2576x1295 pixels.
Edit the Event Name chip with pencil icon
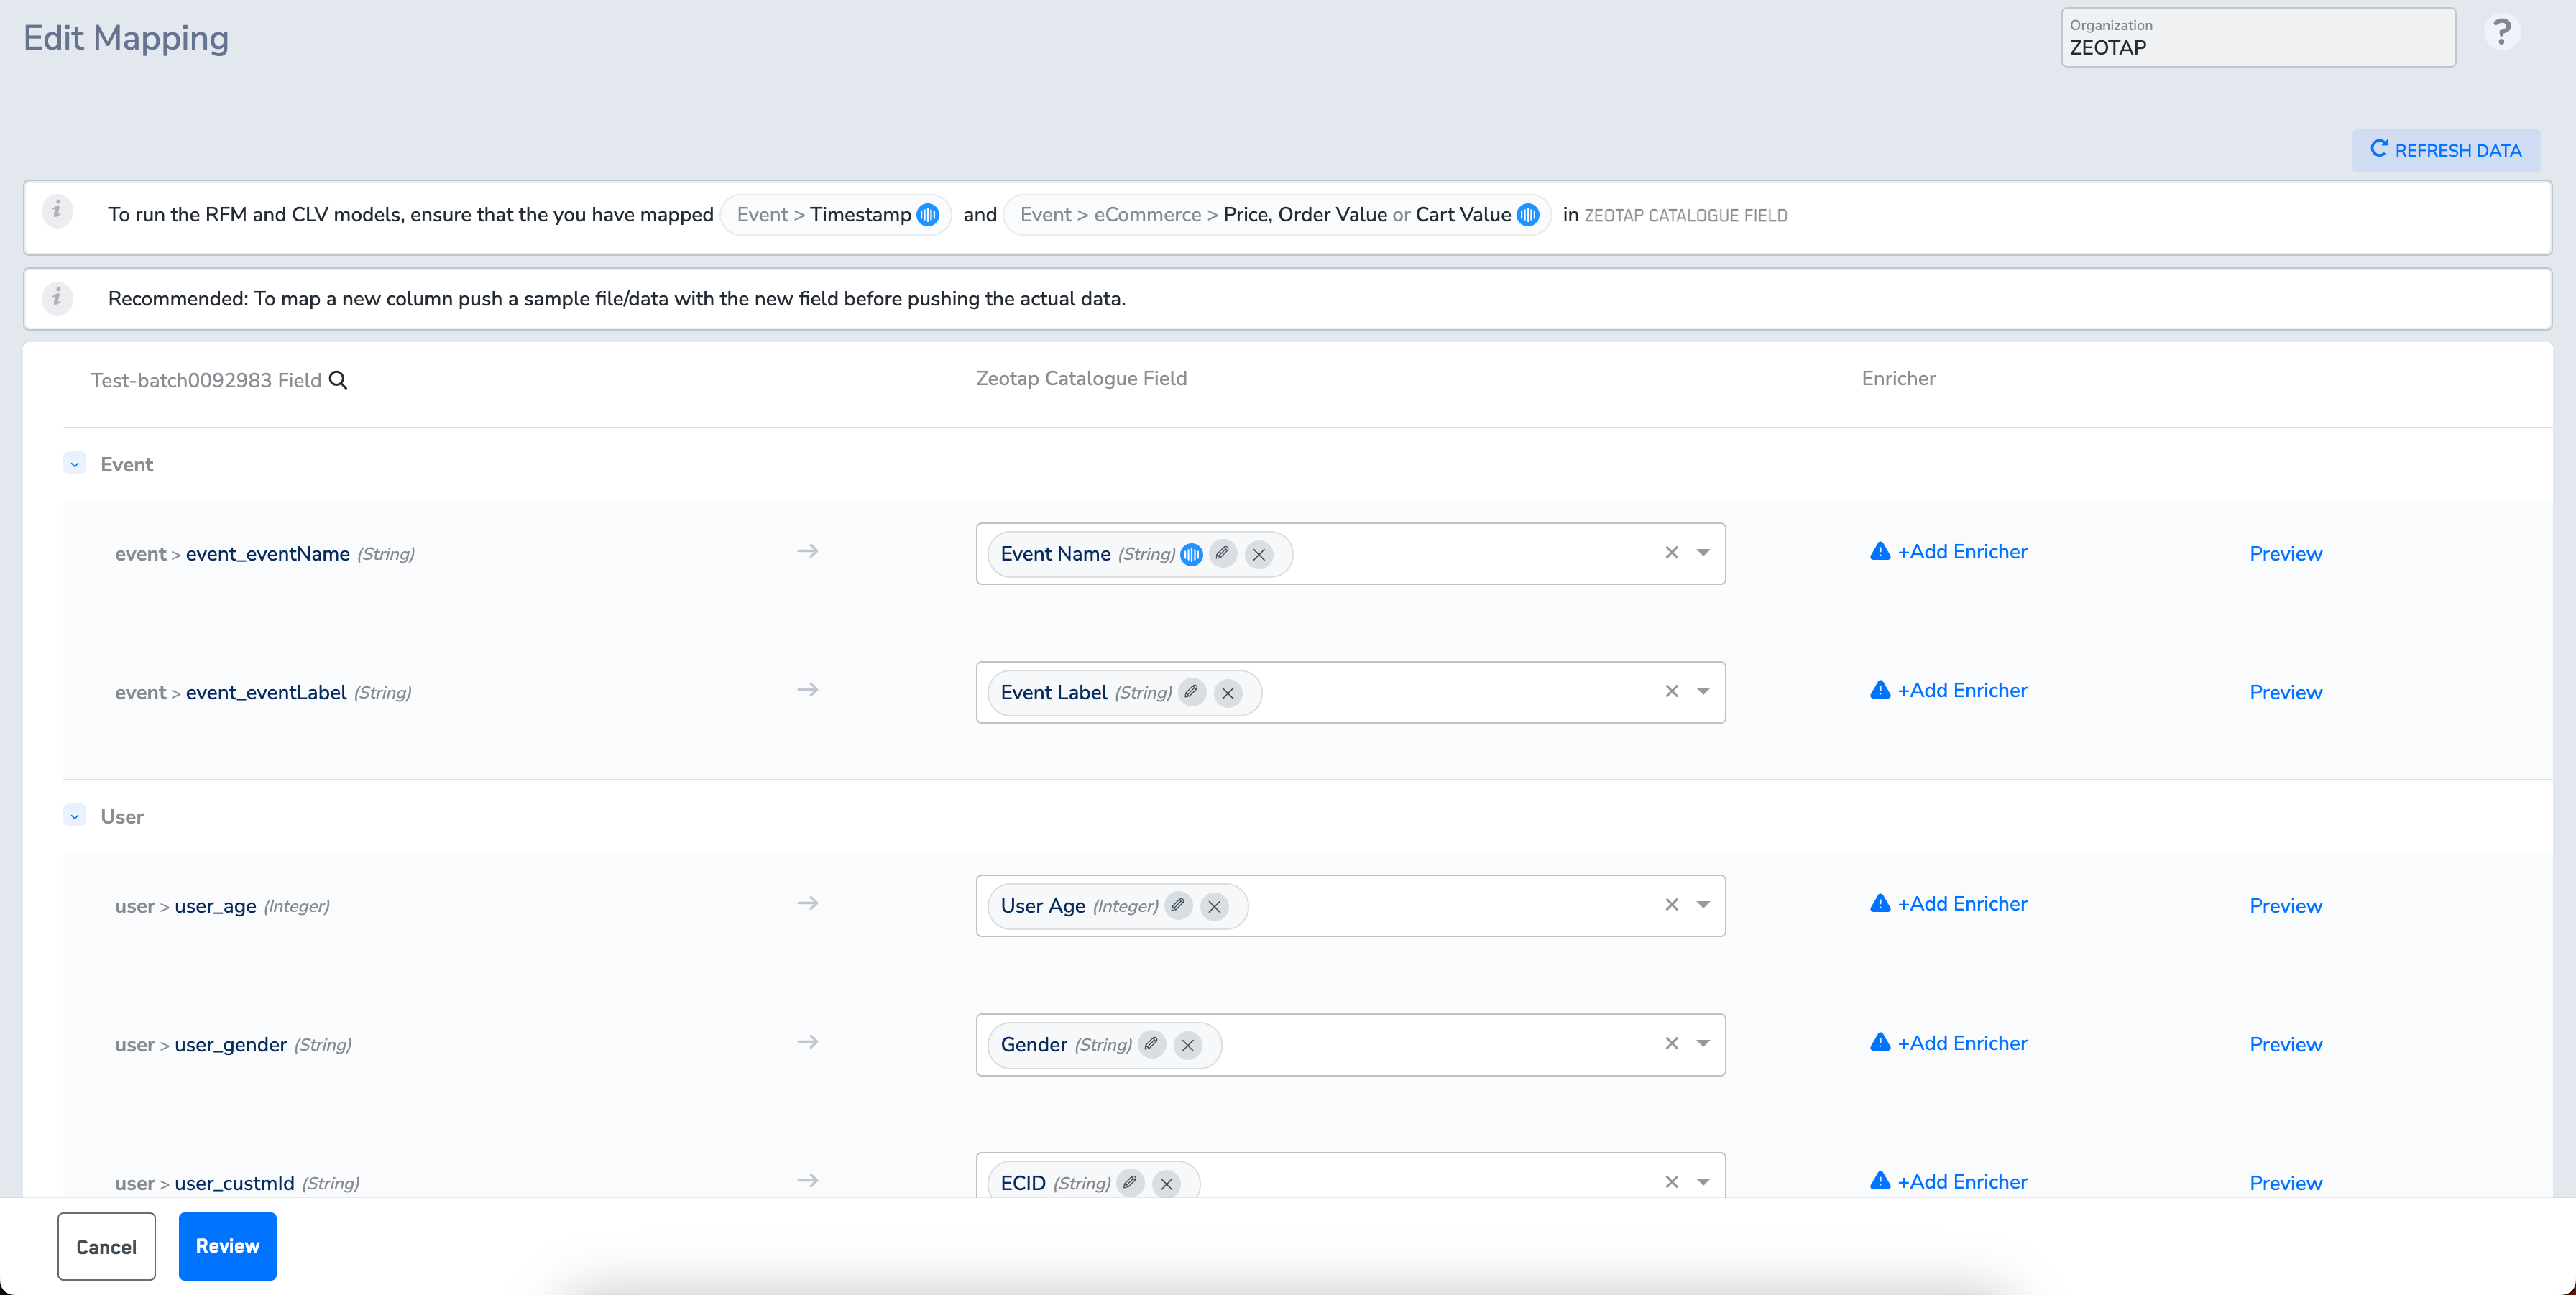(x=1223, y=553)
